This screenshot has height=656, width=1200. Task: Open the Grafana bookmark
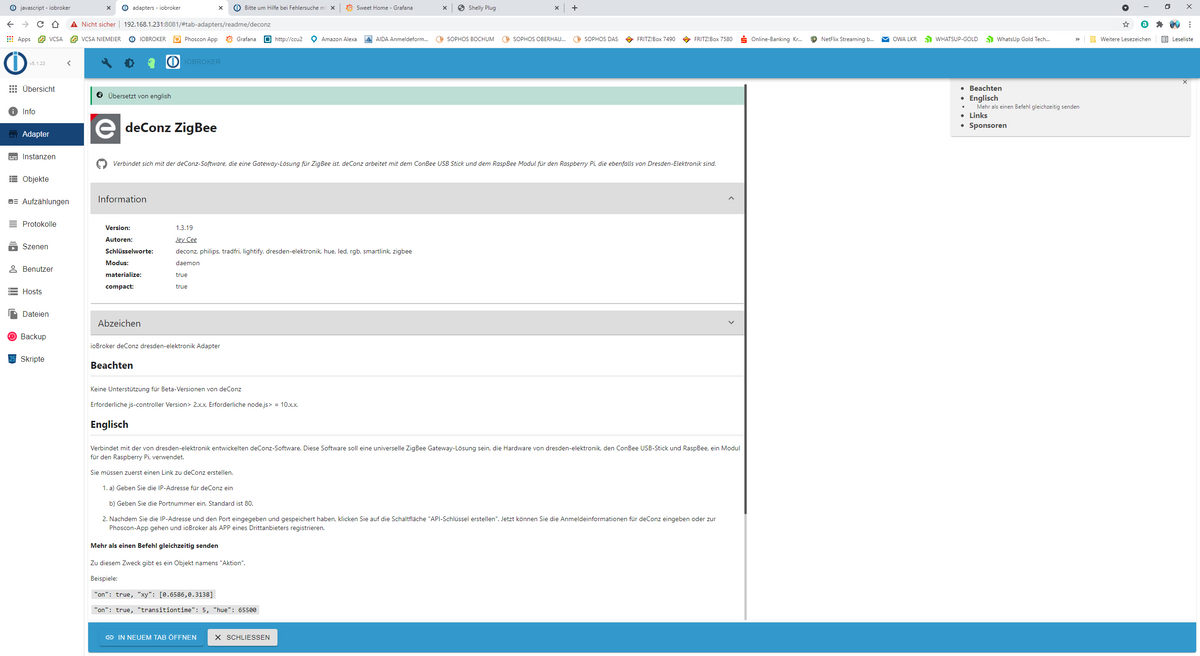point(241,39)
